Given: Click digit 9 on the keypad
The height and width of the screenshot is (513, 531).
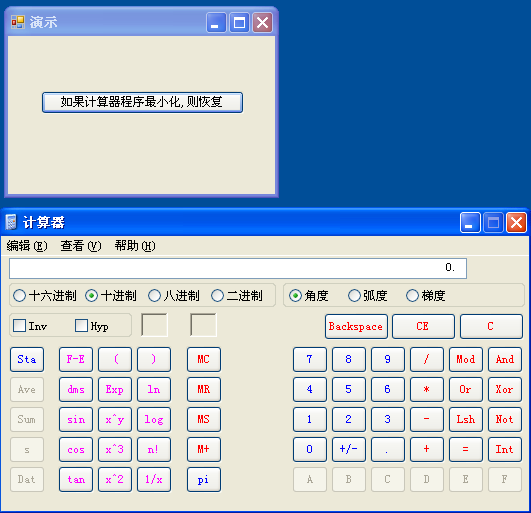Looking at the screenshot, I should pos(387,359).
